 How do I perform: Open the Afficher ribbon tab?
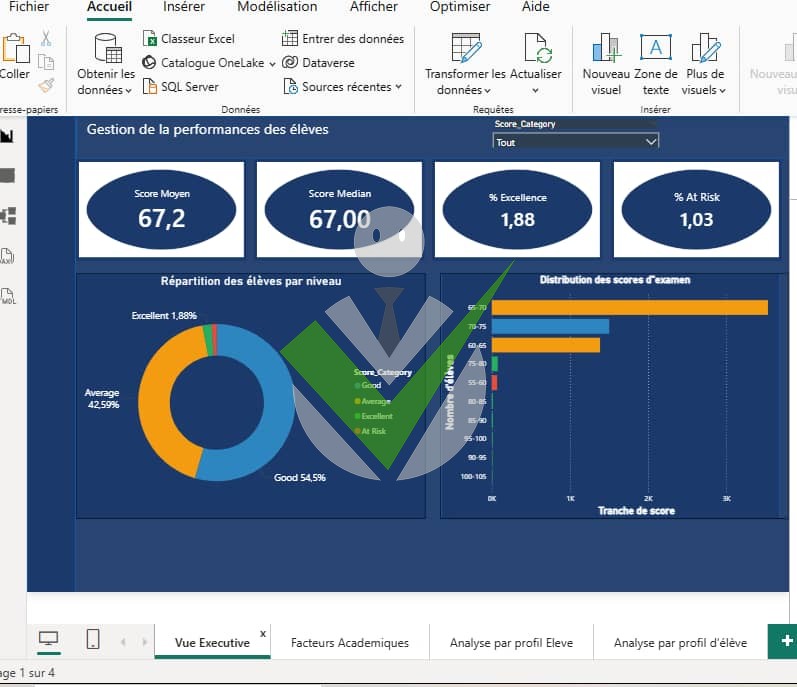point(374,7)
